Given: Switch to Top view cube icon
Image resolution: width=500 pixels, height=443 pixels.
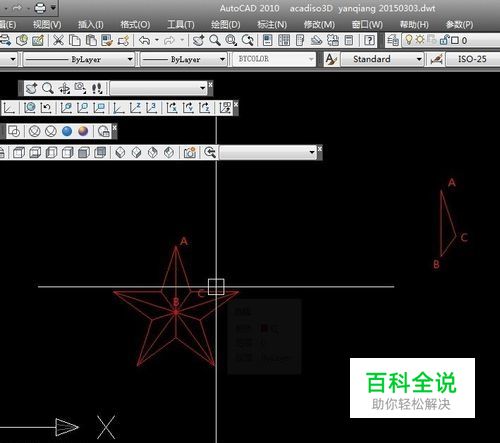Looking at the screenshot, I should (19, 153).
